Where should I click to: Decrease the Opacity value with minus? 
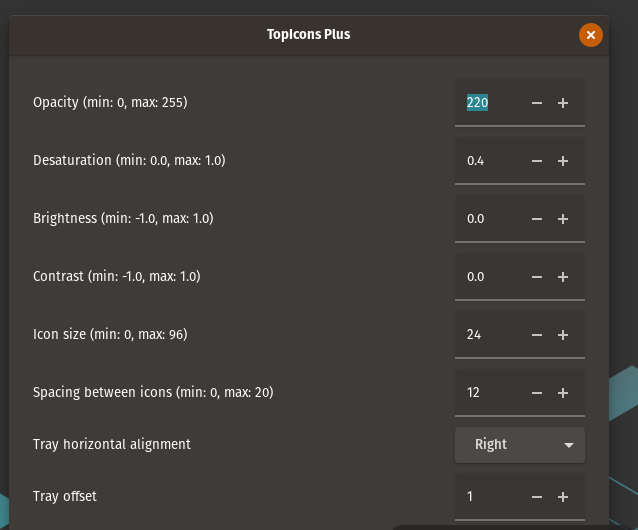pos(537,103)
